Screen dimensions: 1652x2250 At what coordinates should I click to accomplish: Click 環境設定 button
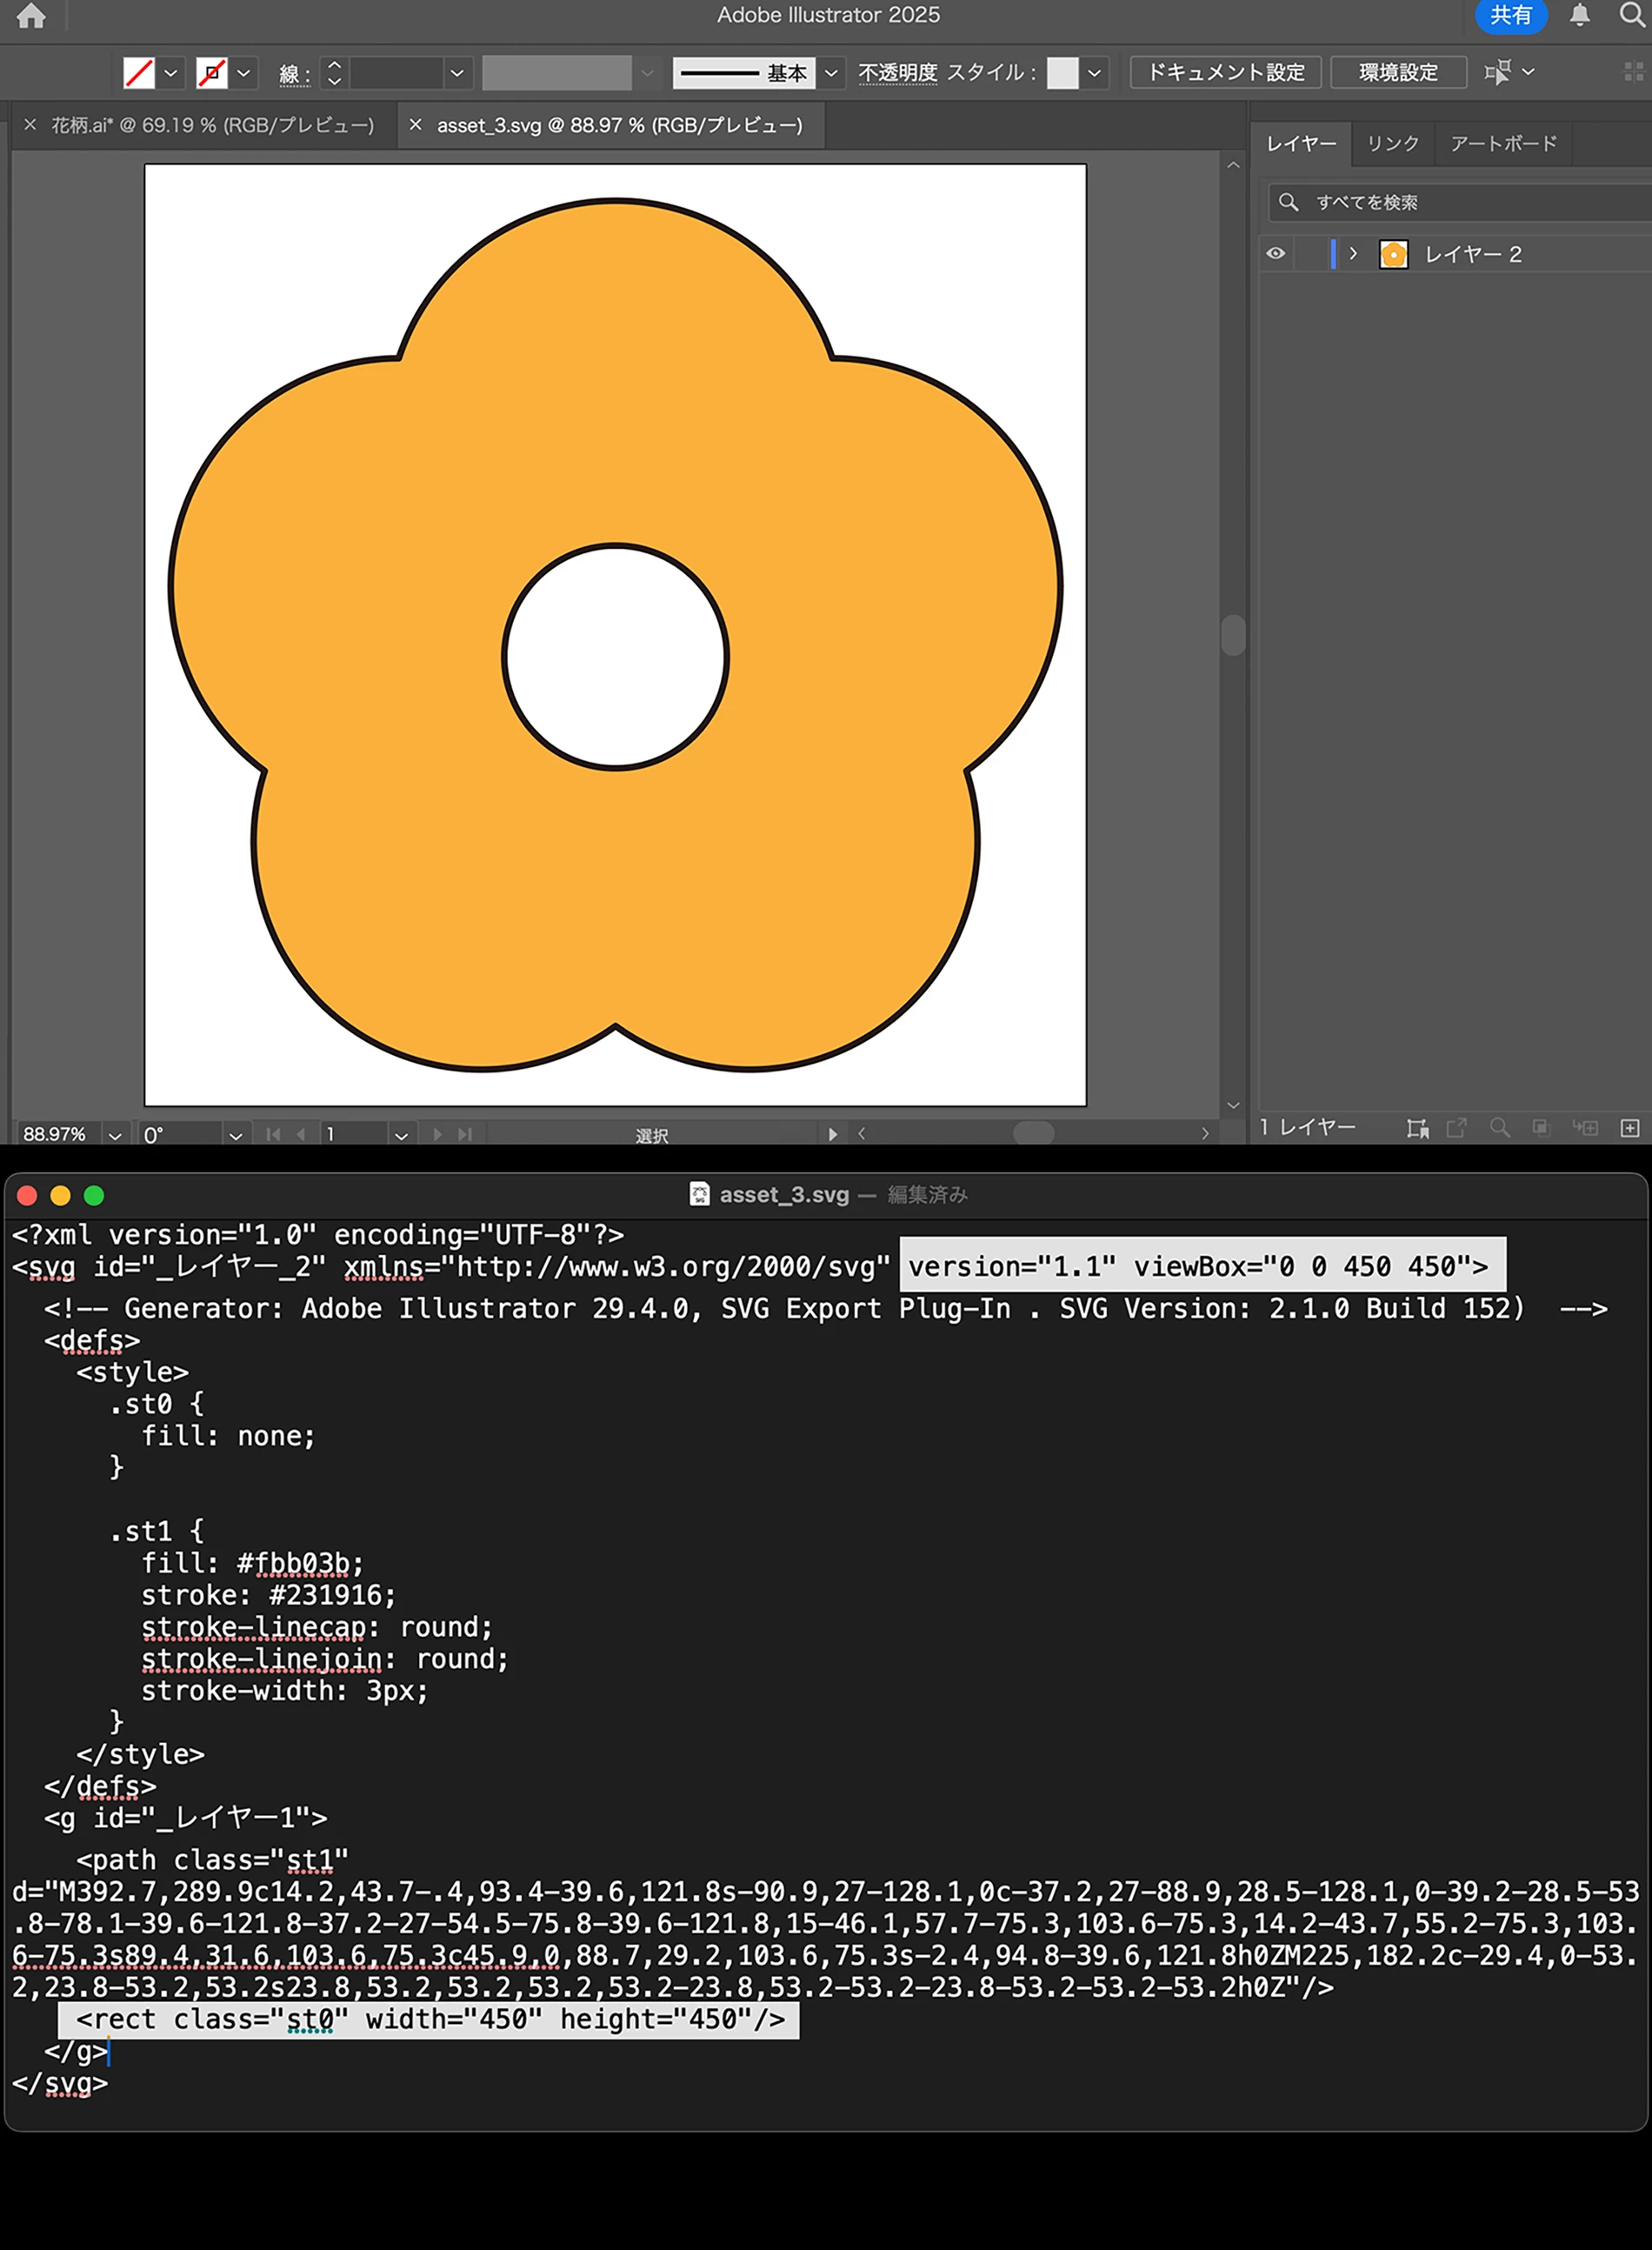pyautogui.click(x=1398, y=72)
